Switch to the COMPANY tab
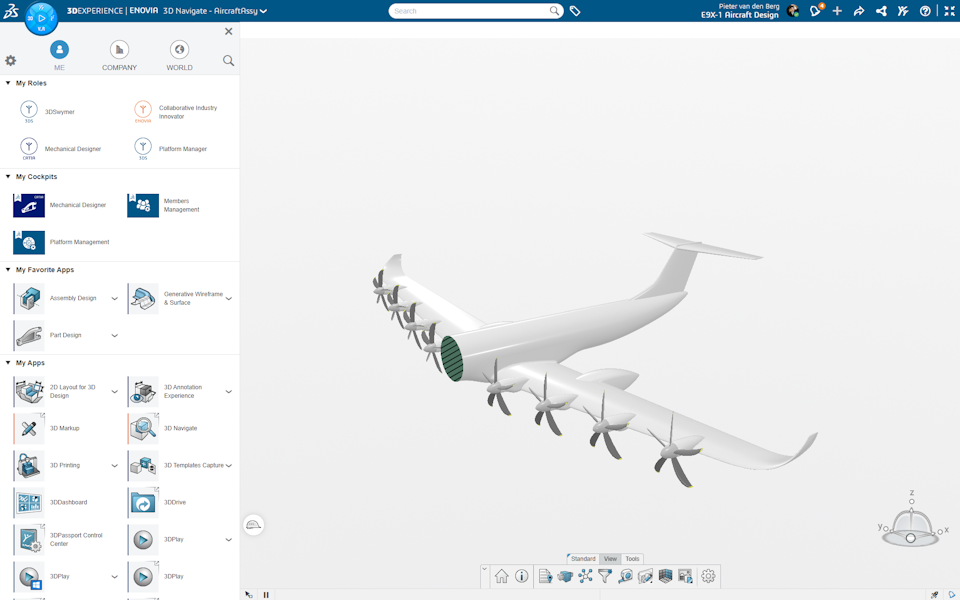 pyautogui.click(x=118, y=53)
